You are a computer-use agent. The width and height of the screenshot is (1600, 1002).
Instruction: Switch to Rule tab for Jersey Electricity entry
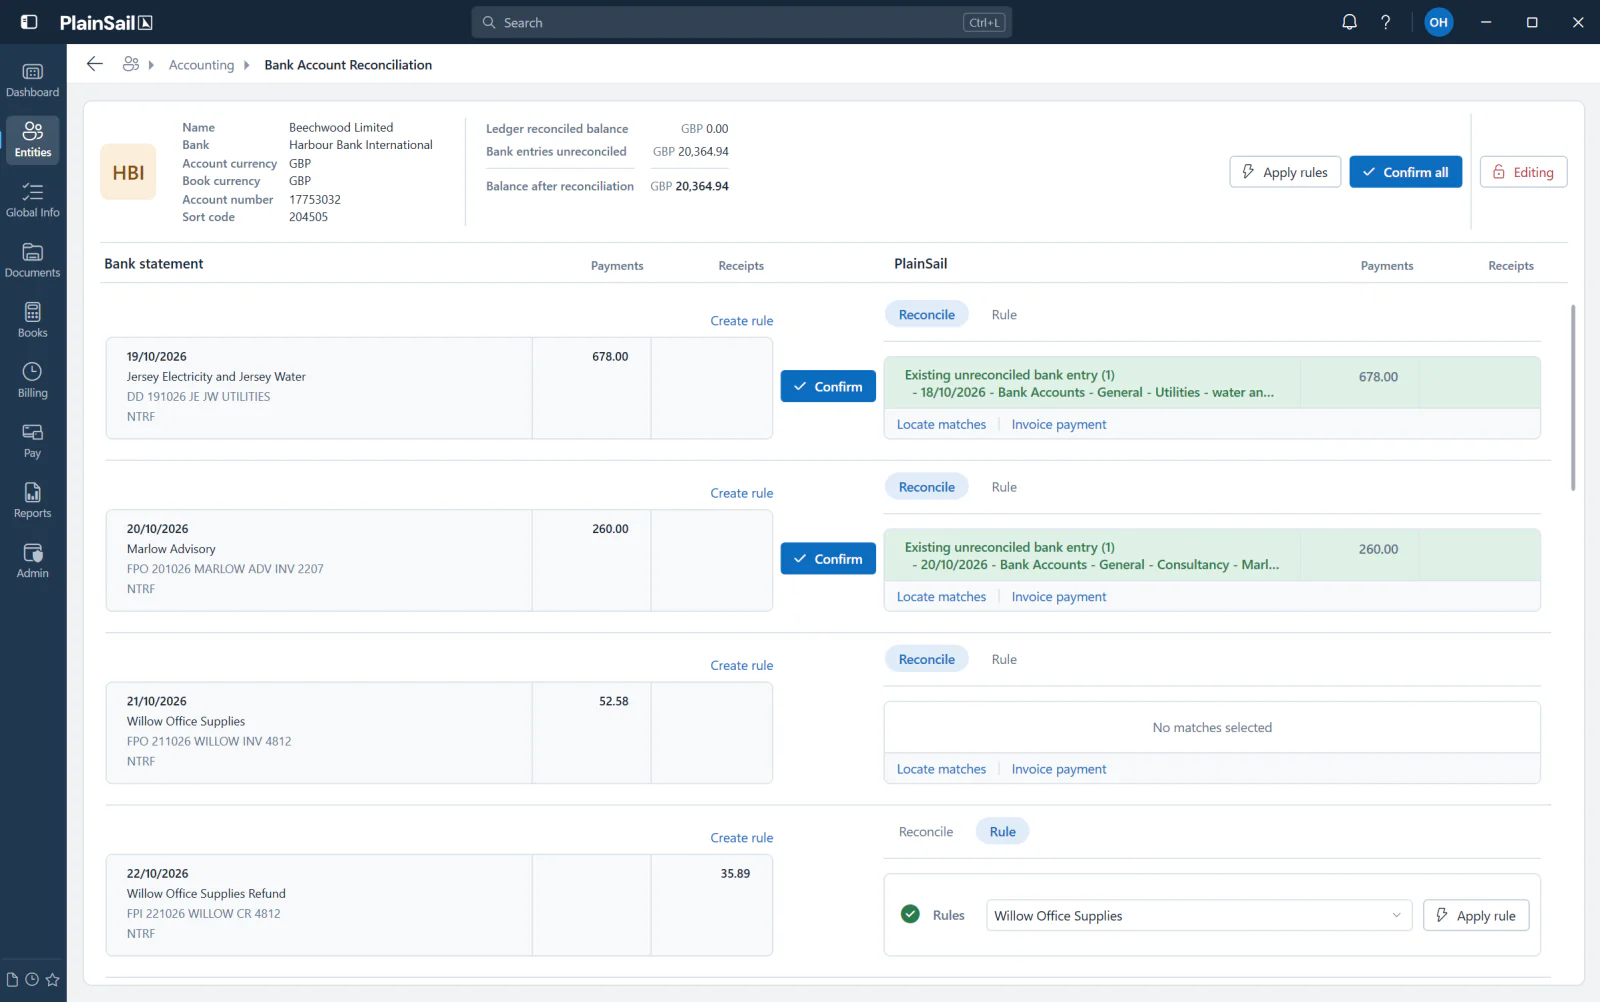[x=1004, y=315]
